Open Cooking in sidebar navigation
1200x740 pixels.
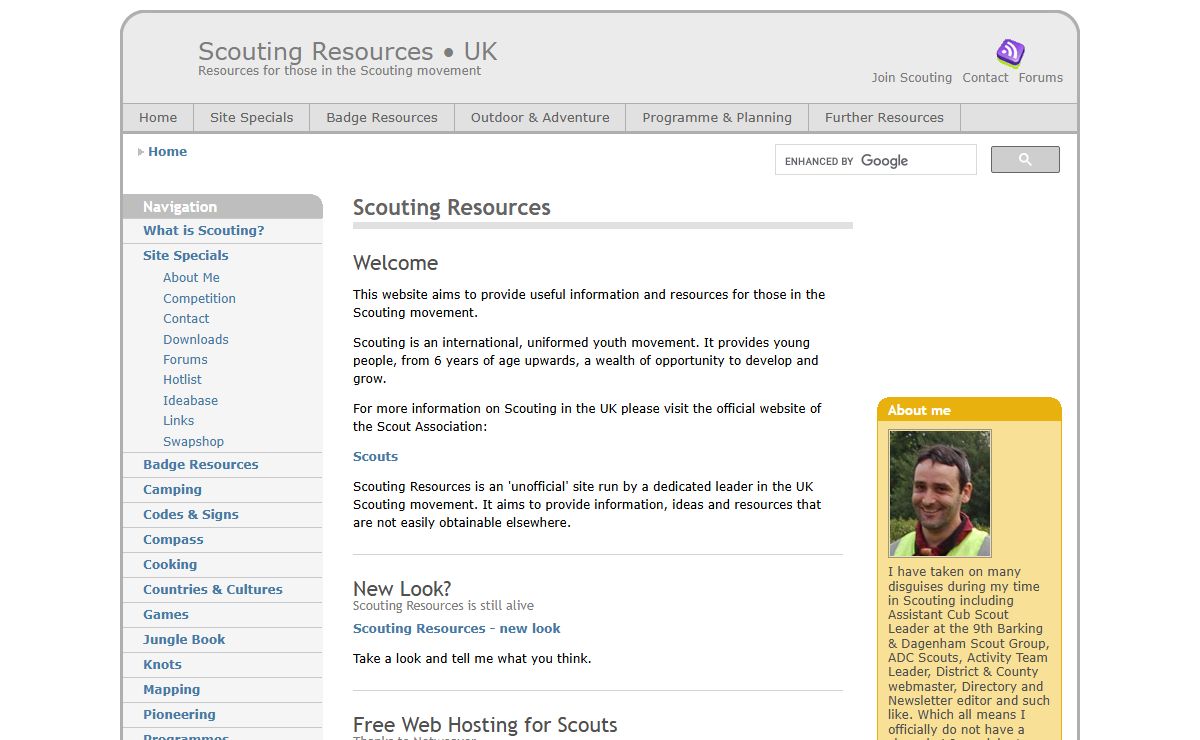170,565
